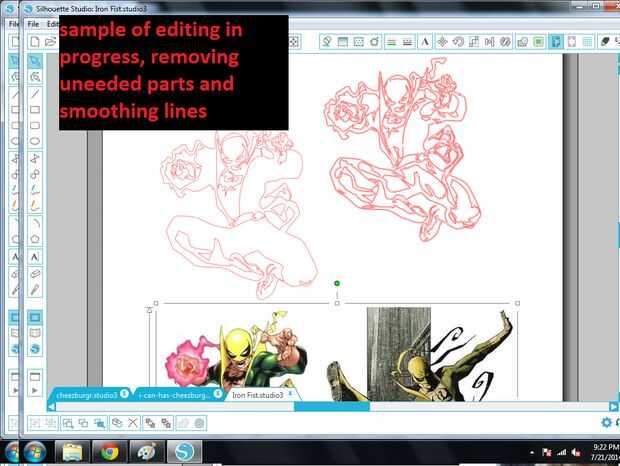This screenshot has width=620, height=466.
Task: Choose the Edit Points tool
Action: click(35, 77)
